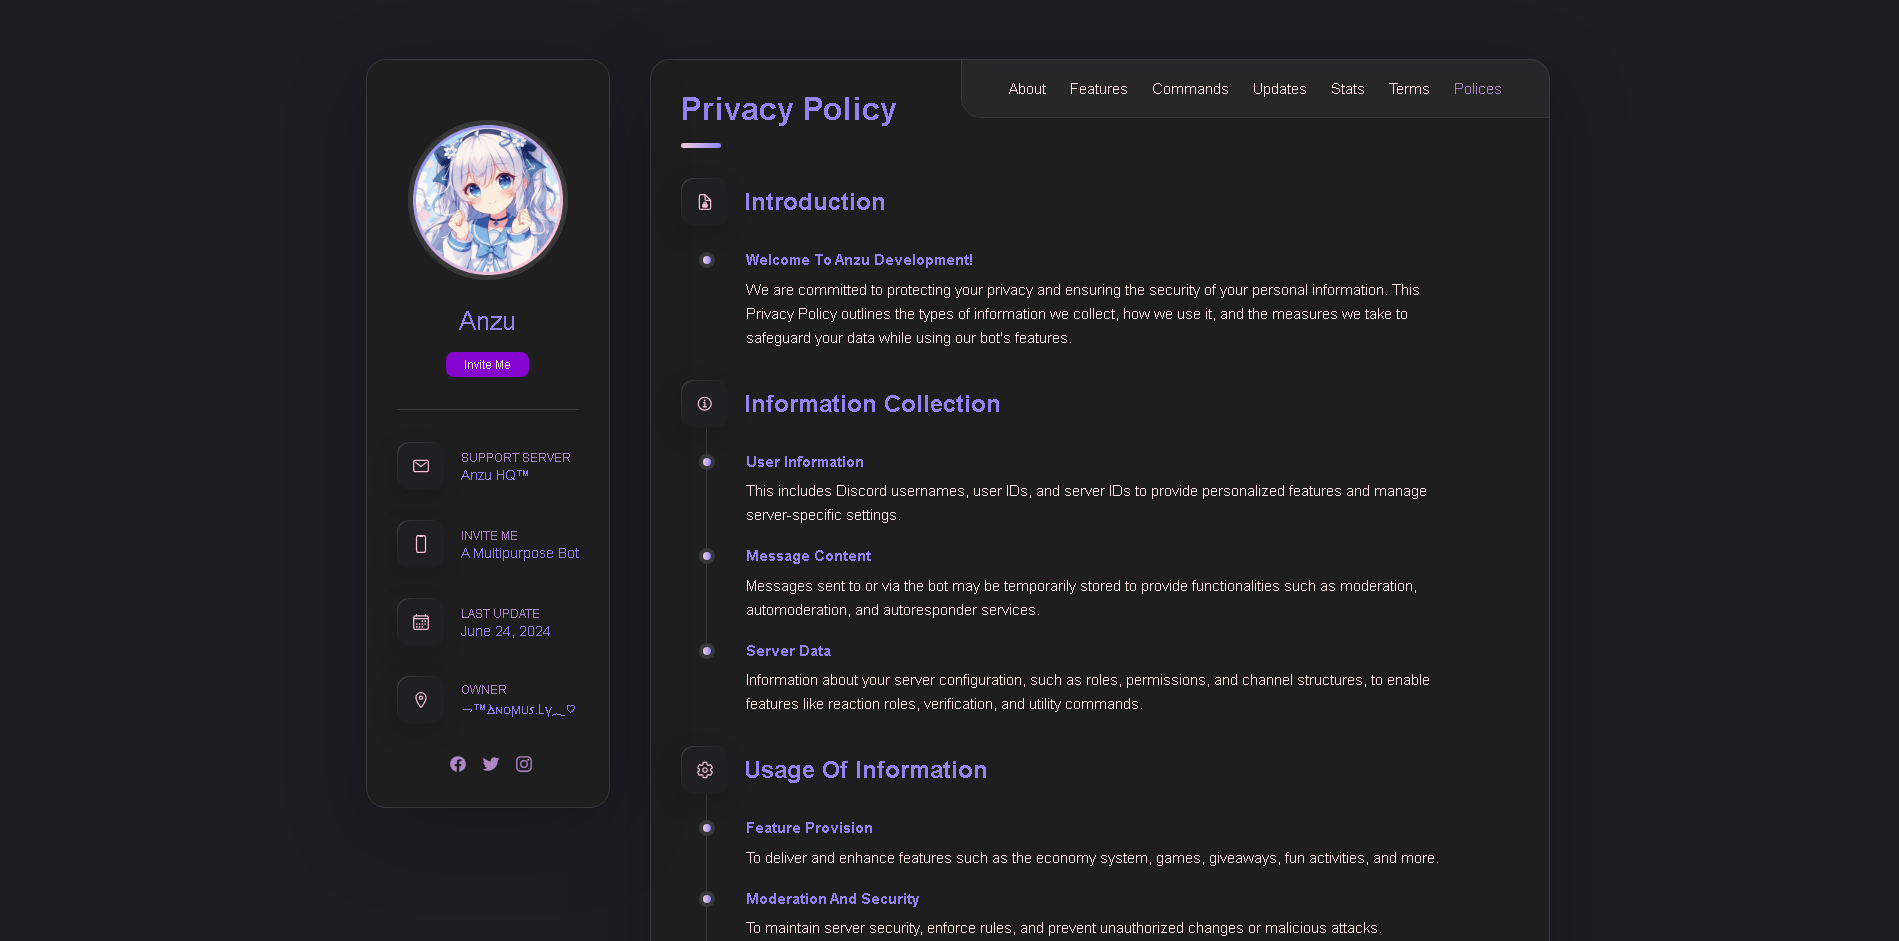
Task: Open the Features page
Action: 1098,88
